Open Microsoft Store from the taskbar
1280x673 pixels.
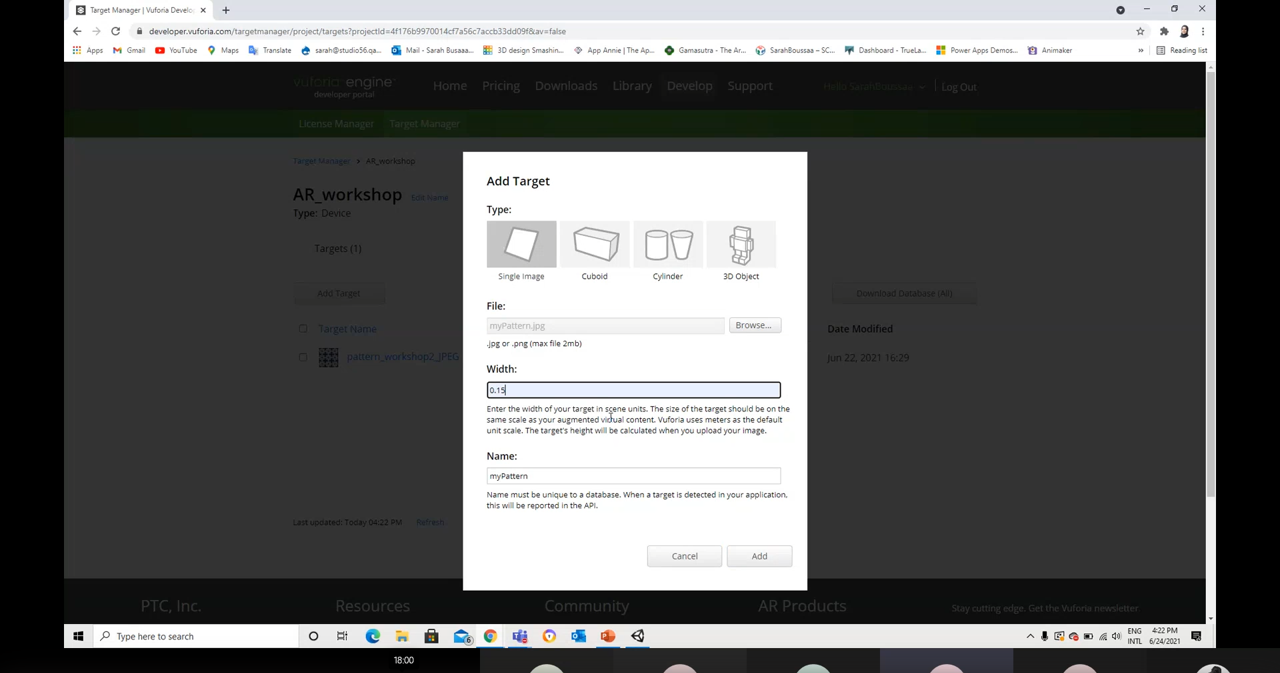coord(431,636)
